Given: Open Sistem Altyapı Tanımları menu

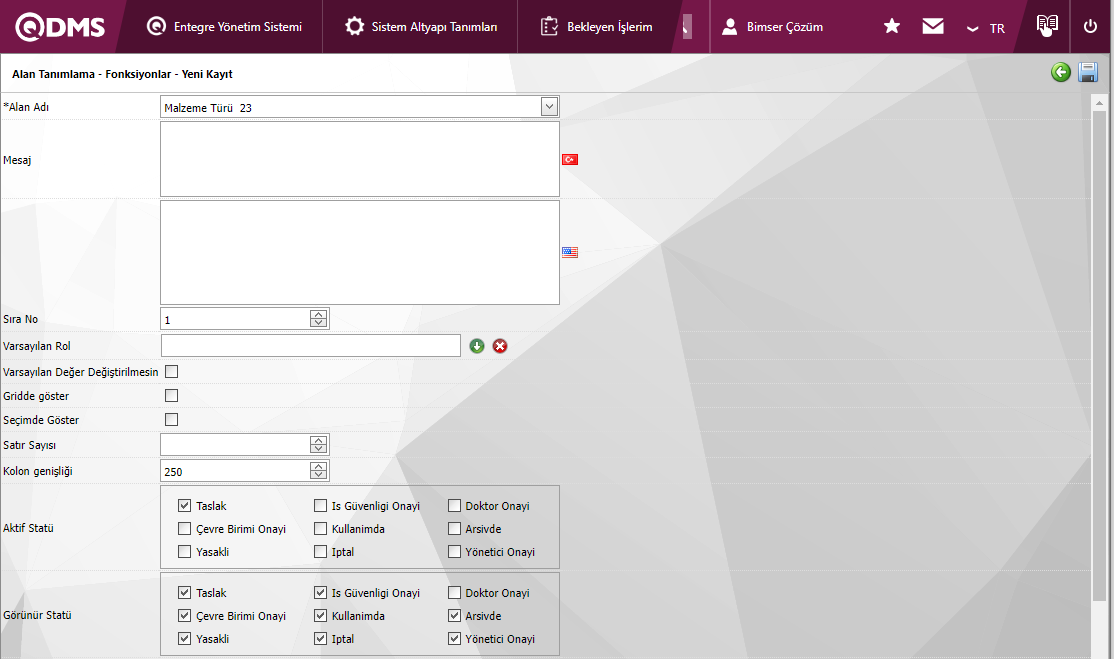Looking at the screenshot, I should [x=421, y=26].
